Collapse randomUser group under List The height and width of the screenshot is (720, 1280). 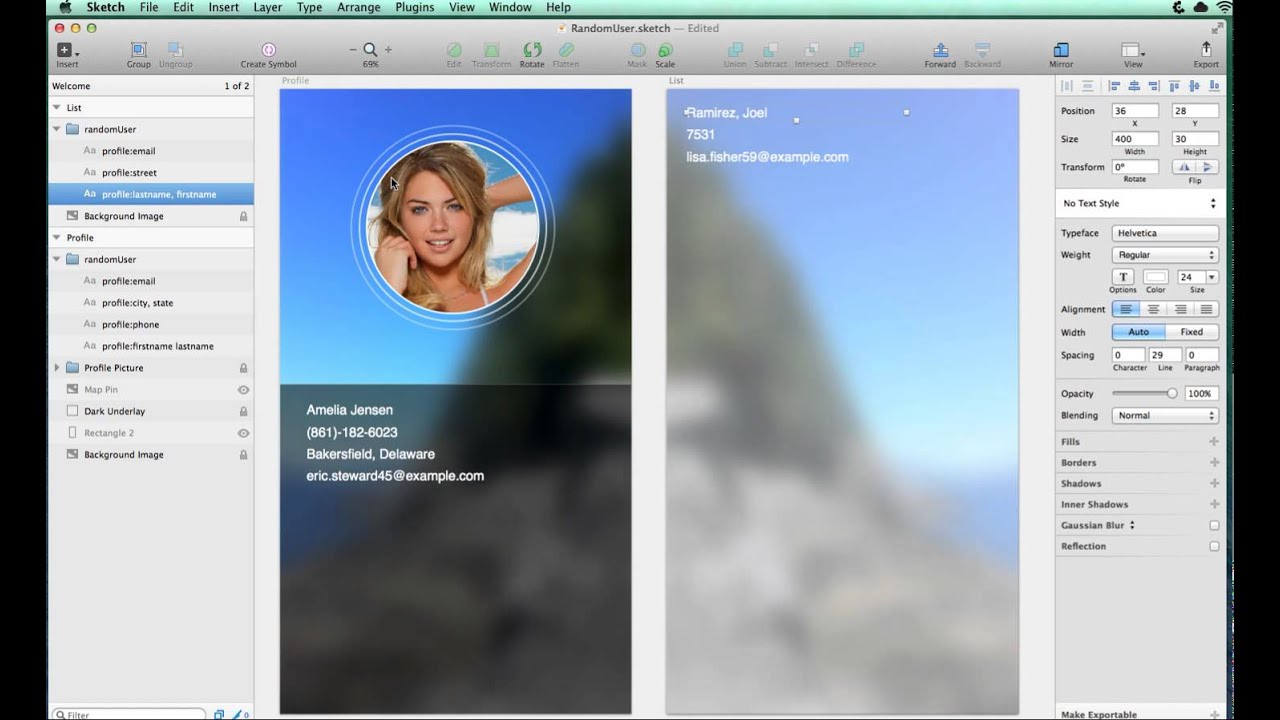point(57,129)
